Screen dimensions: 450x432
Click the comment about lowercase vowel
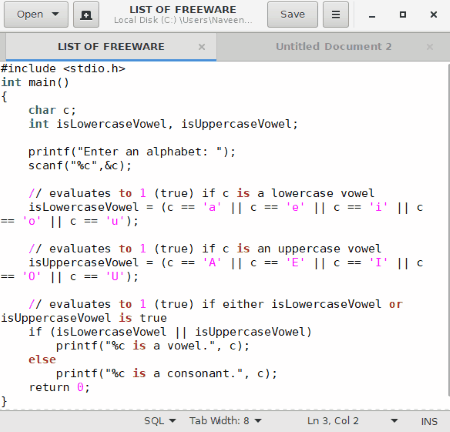(201, 193)
